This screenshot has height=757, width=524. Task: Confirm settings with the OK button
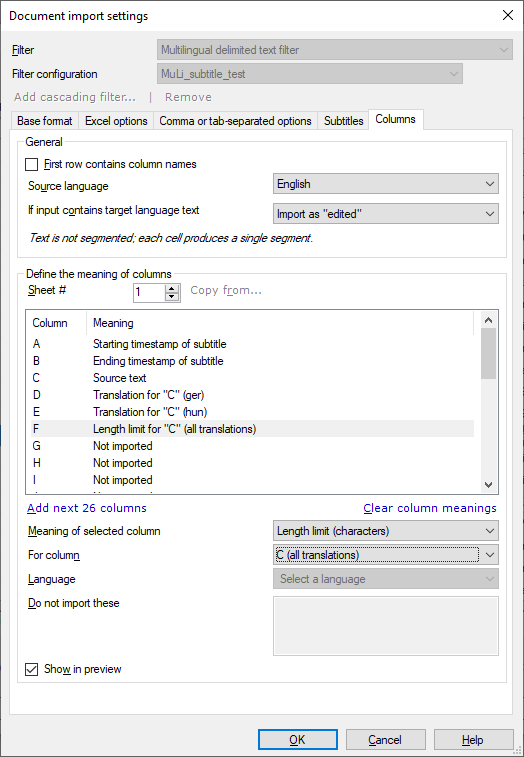pyautogui.click(x=297, y=740)
